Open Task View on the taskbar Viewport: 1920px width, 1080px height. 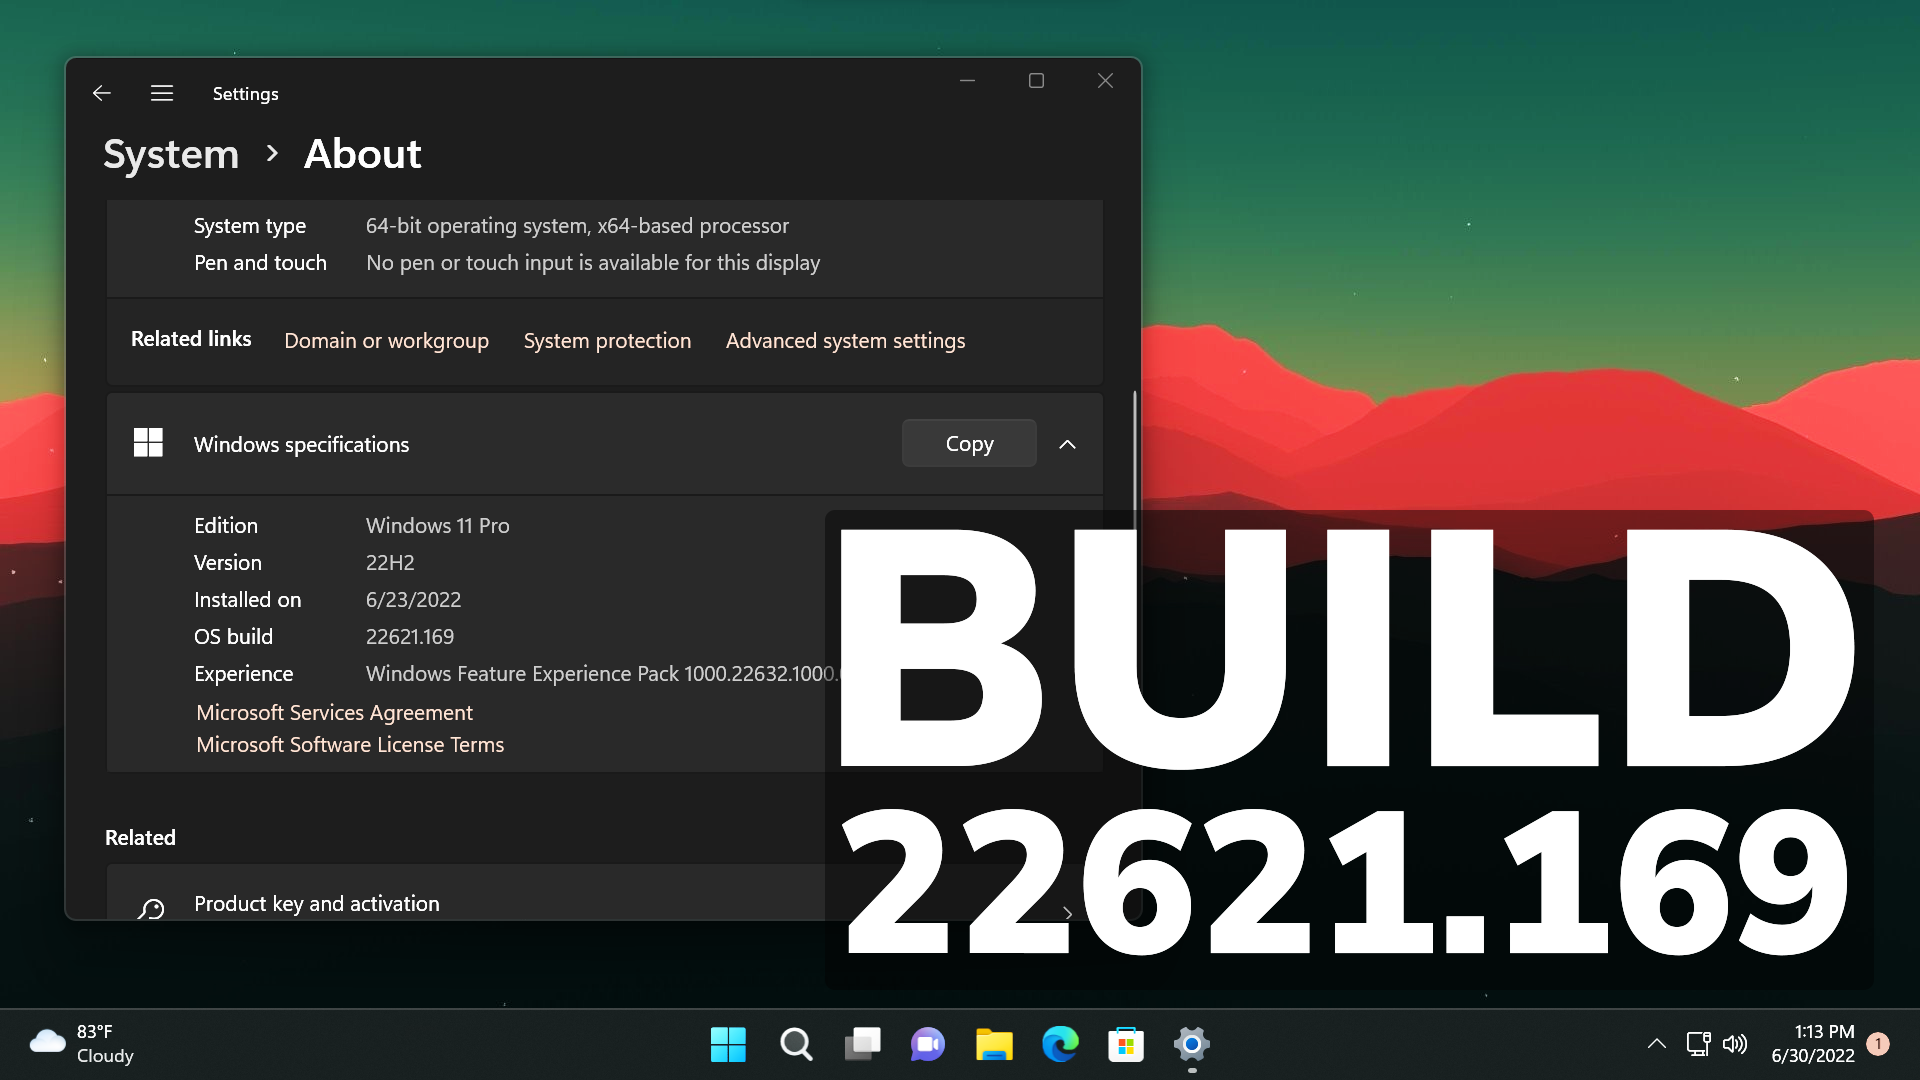(x=862, y=1044)
